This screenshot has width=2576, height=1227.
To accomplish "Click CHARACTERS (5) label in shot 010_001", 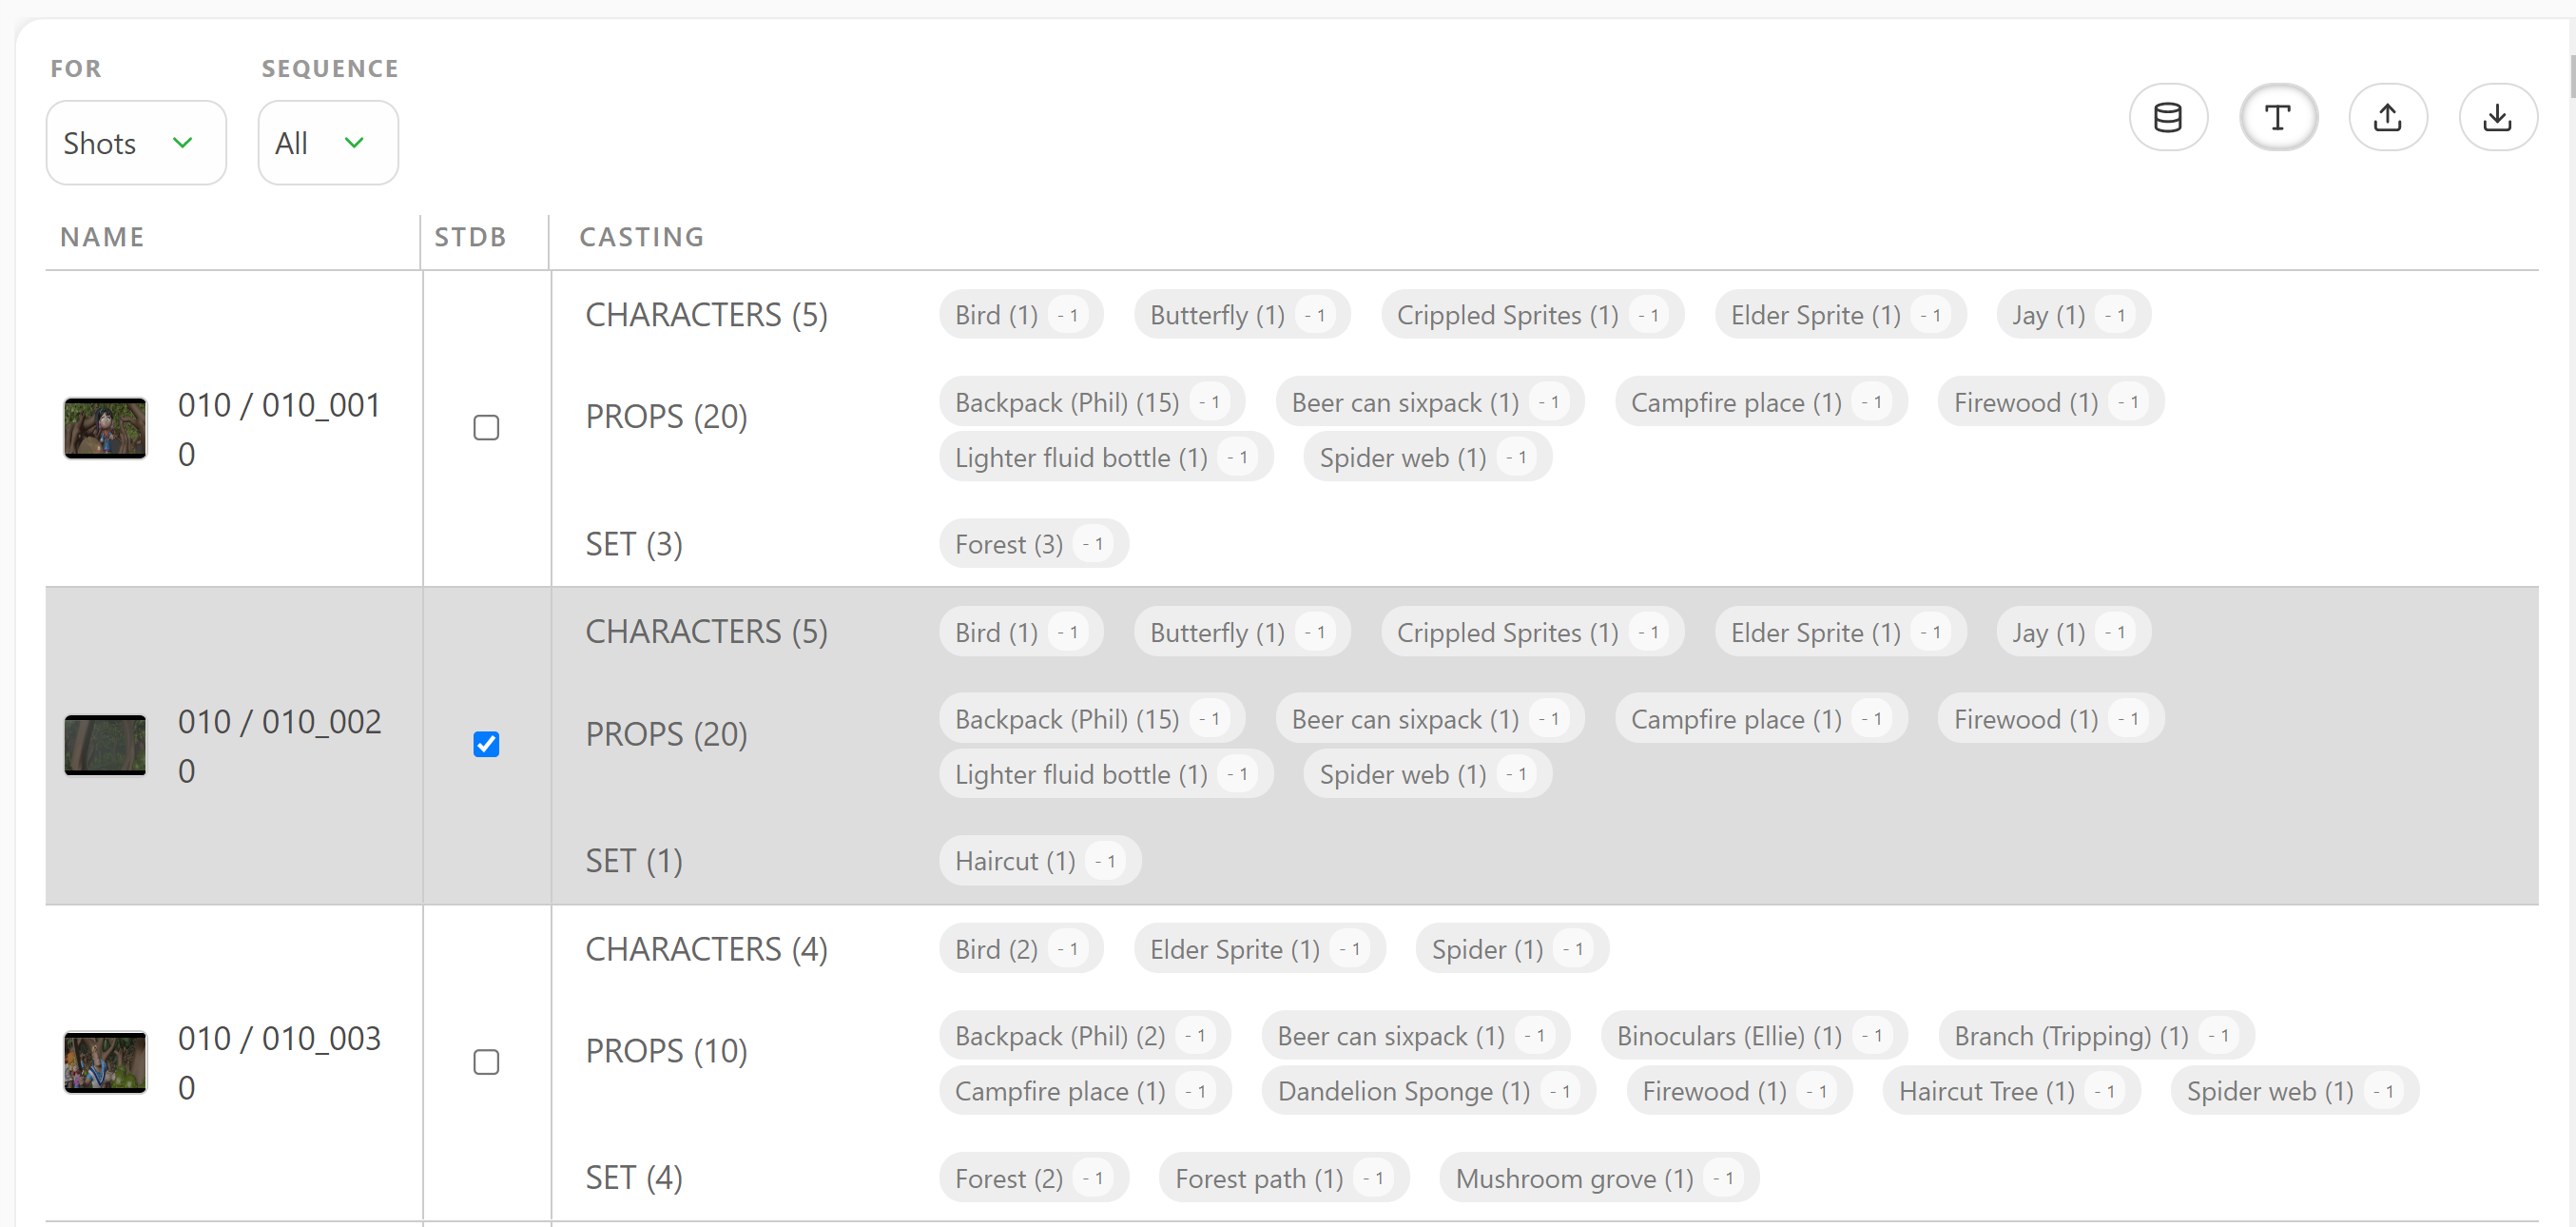I will [x=706, y=316].
